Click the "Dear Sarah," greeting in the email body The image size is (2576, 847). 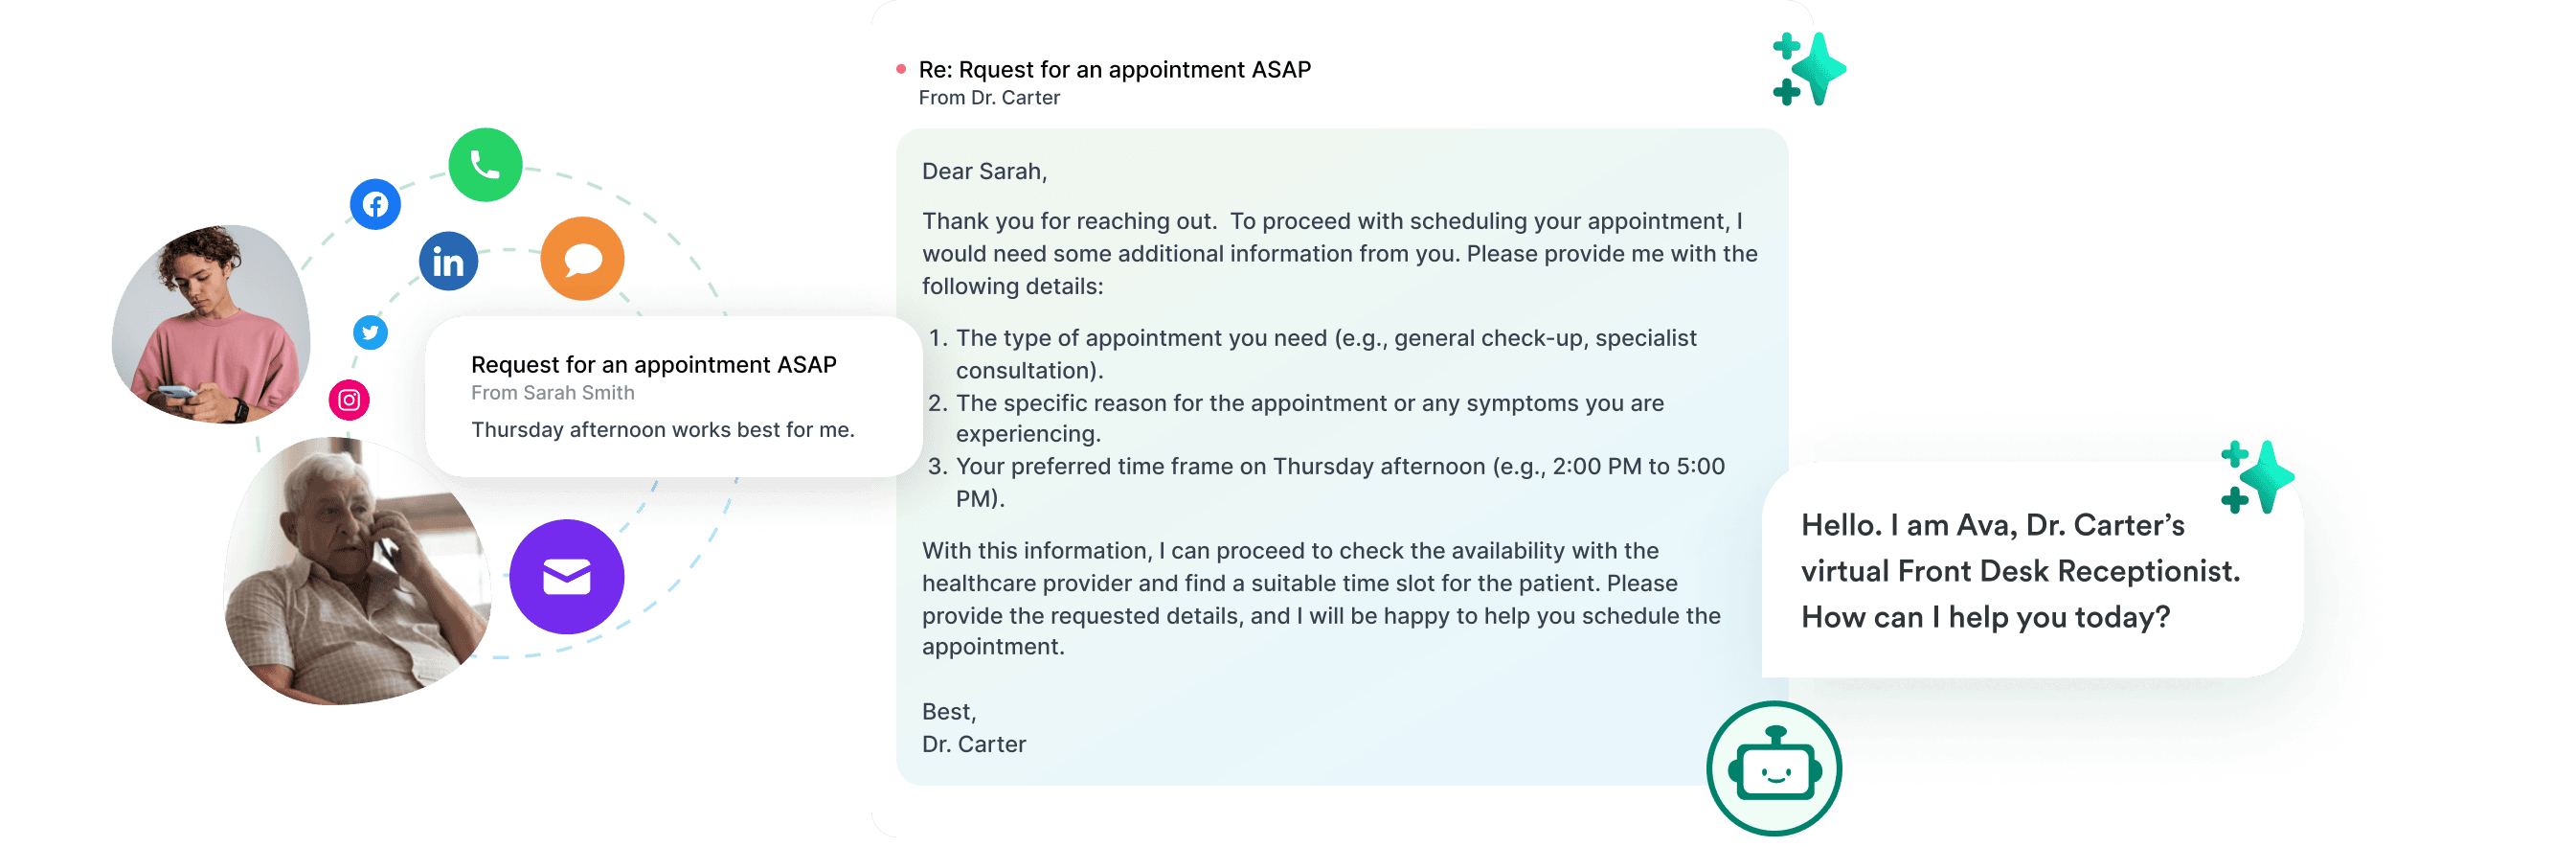click(x=984, y=172)
